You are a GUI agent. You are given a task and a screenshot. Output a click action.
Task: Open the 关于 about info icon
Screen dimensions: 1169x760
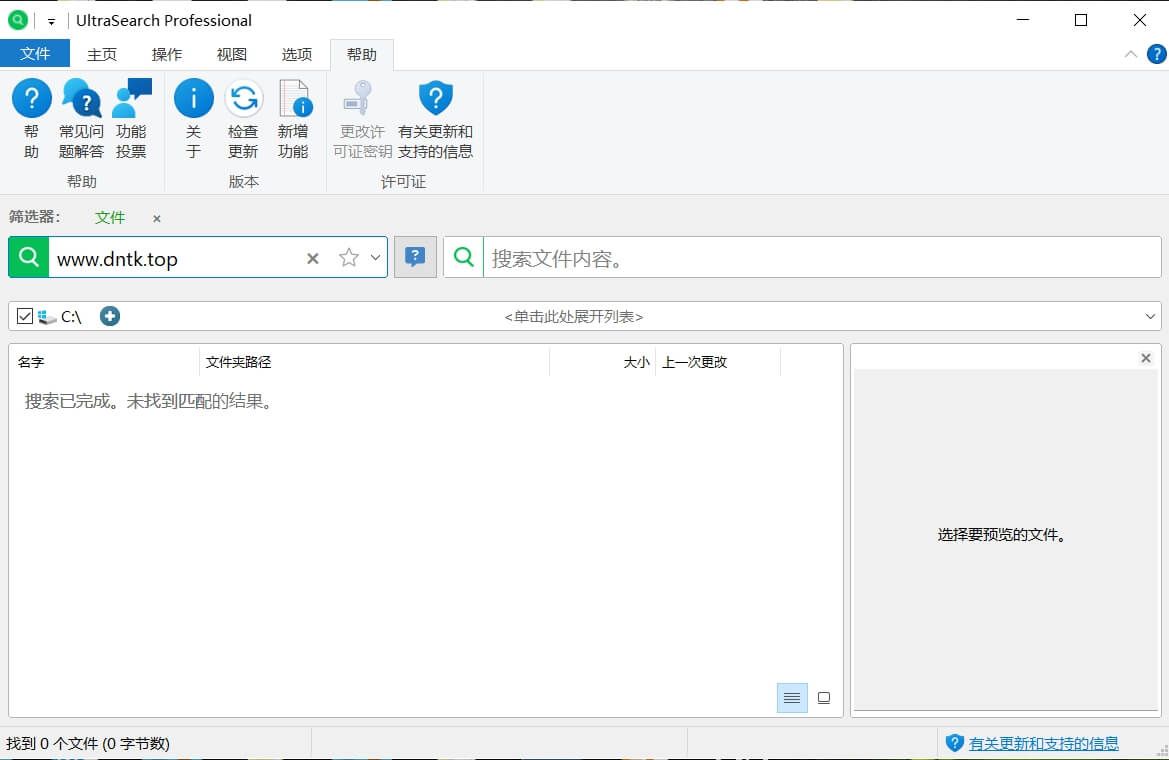193,98
